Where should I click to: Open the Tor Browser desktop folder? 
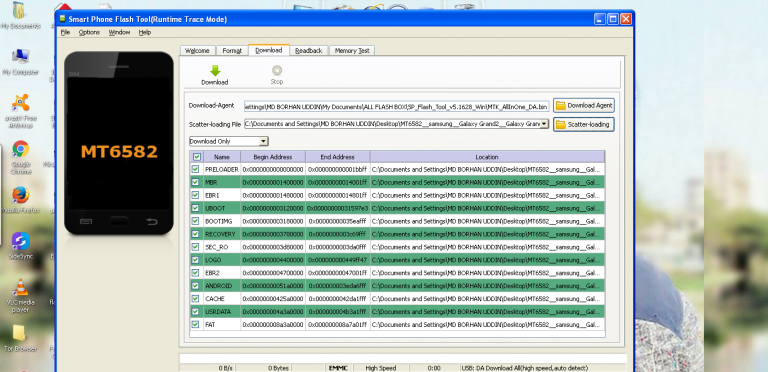tap(19, 333)
